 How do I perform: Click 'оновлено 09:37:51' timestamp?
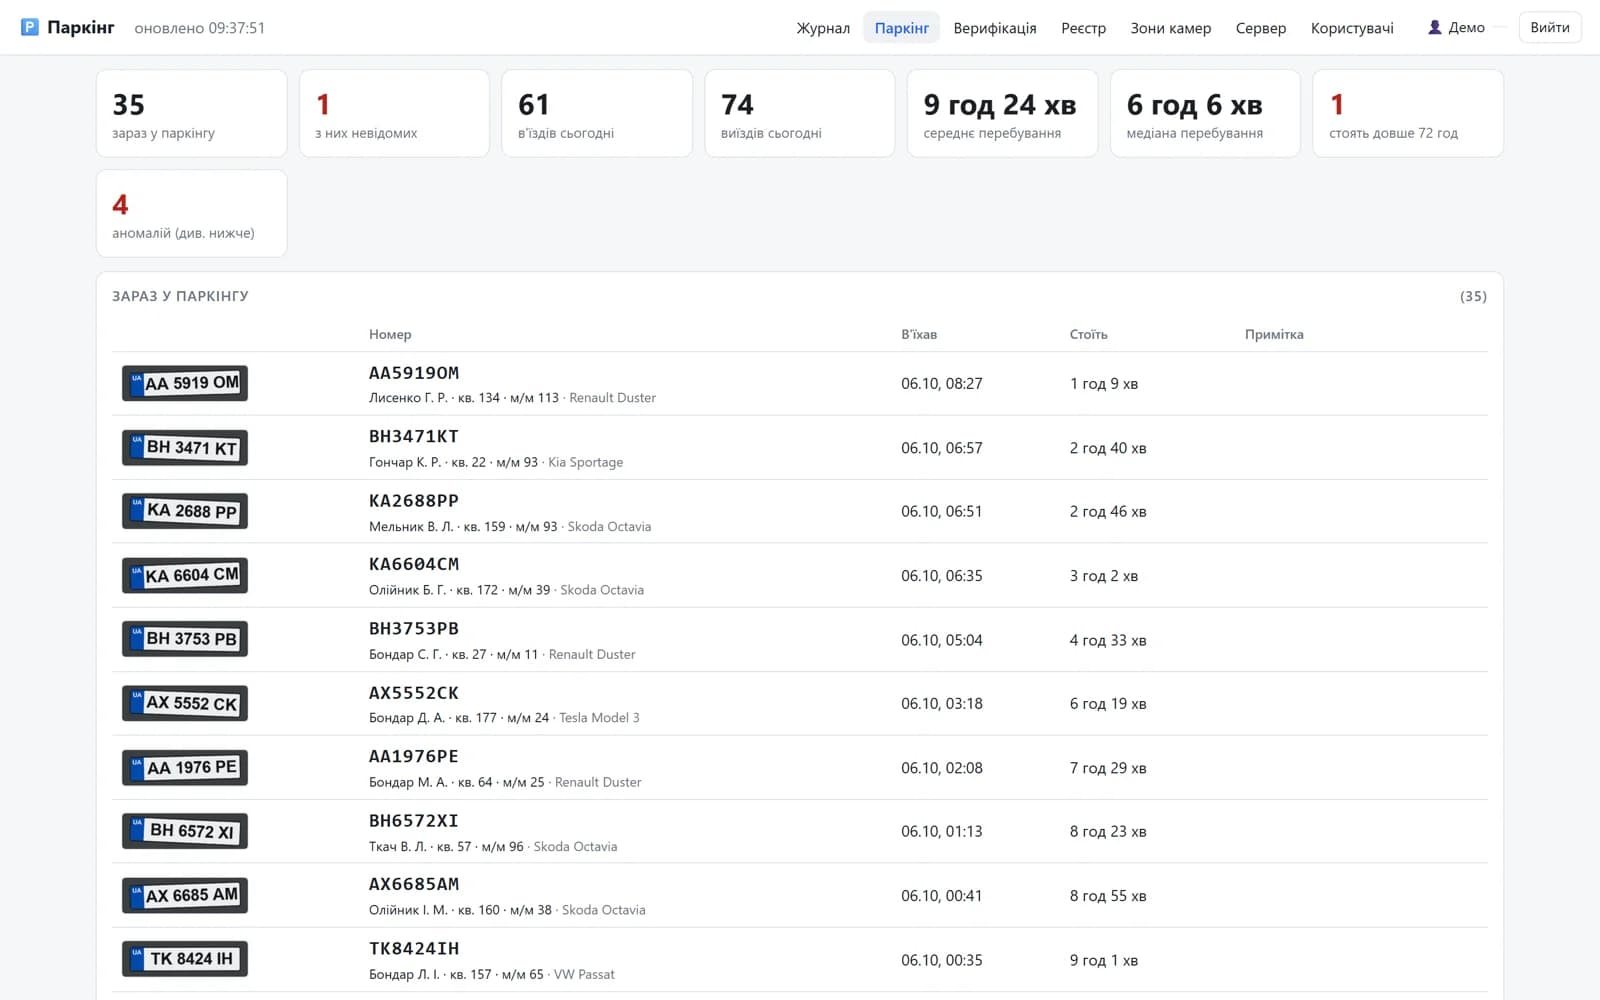(x=200, y=28)
